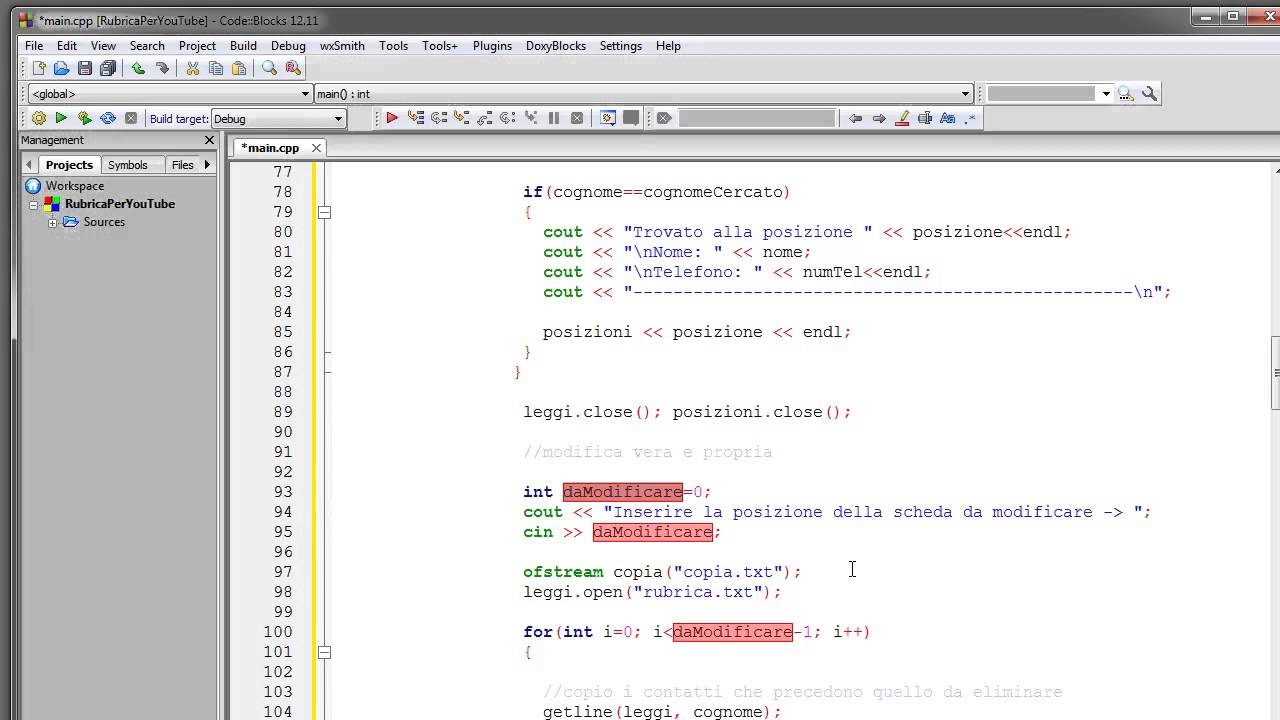1280x720 pixels.
Task: Open the Build menu
Action: [x=243, y=46]
